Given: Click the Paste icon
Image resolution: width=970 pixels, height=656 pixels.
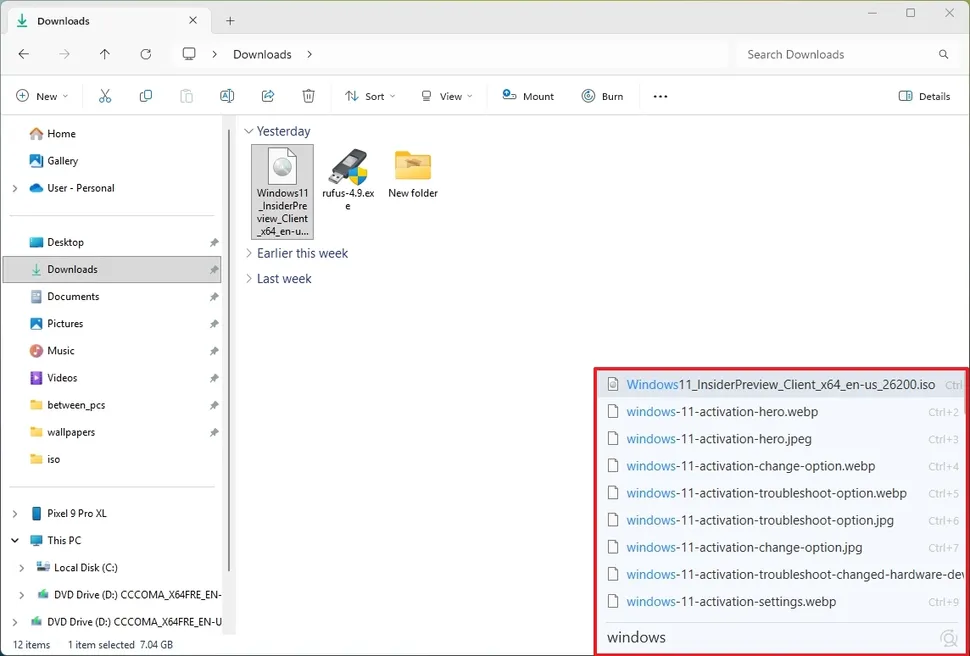Looking at the screenshot, I should (186, 95).
